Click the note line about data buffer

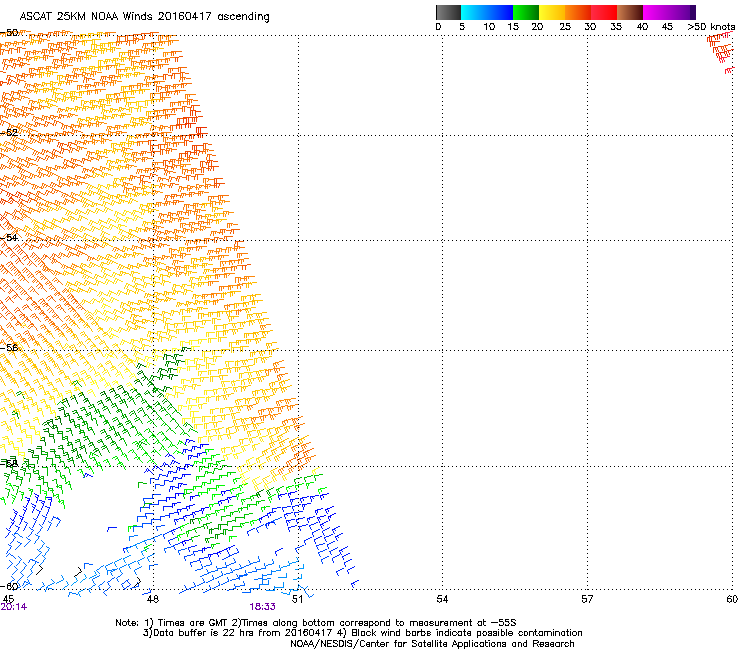(x=362, y=633)
